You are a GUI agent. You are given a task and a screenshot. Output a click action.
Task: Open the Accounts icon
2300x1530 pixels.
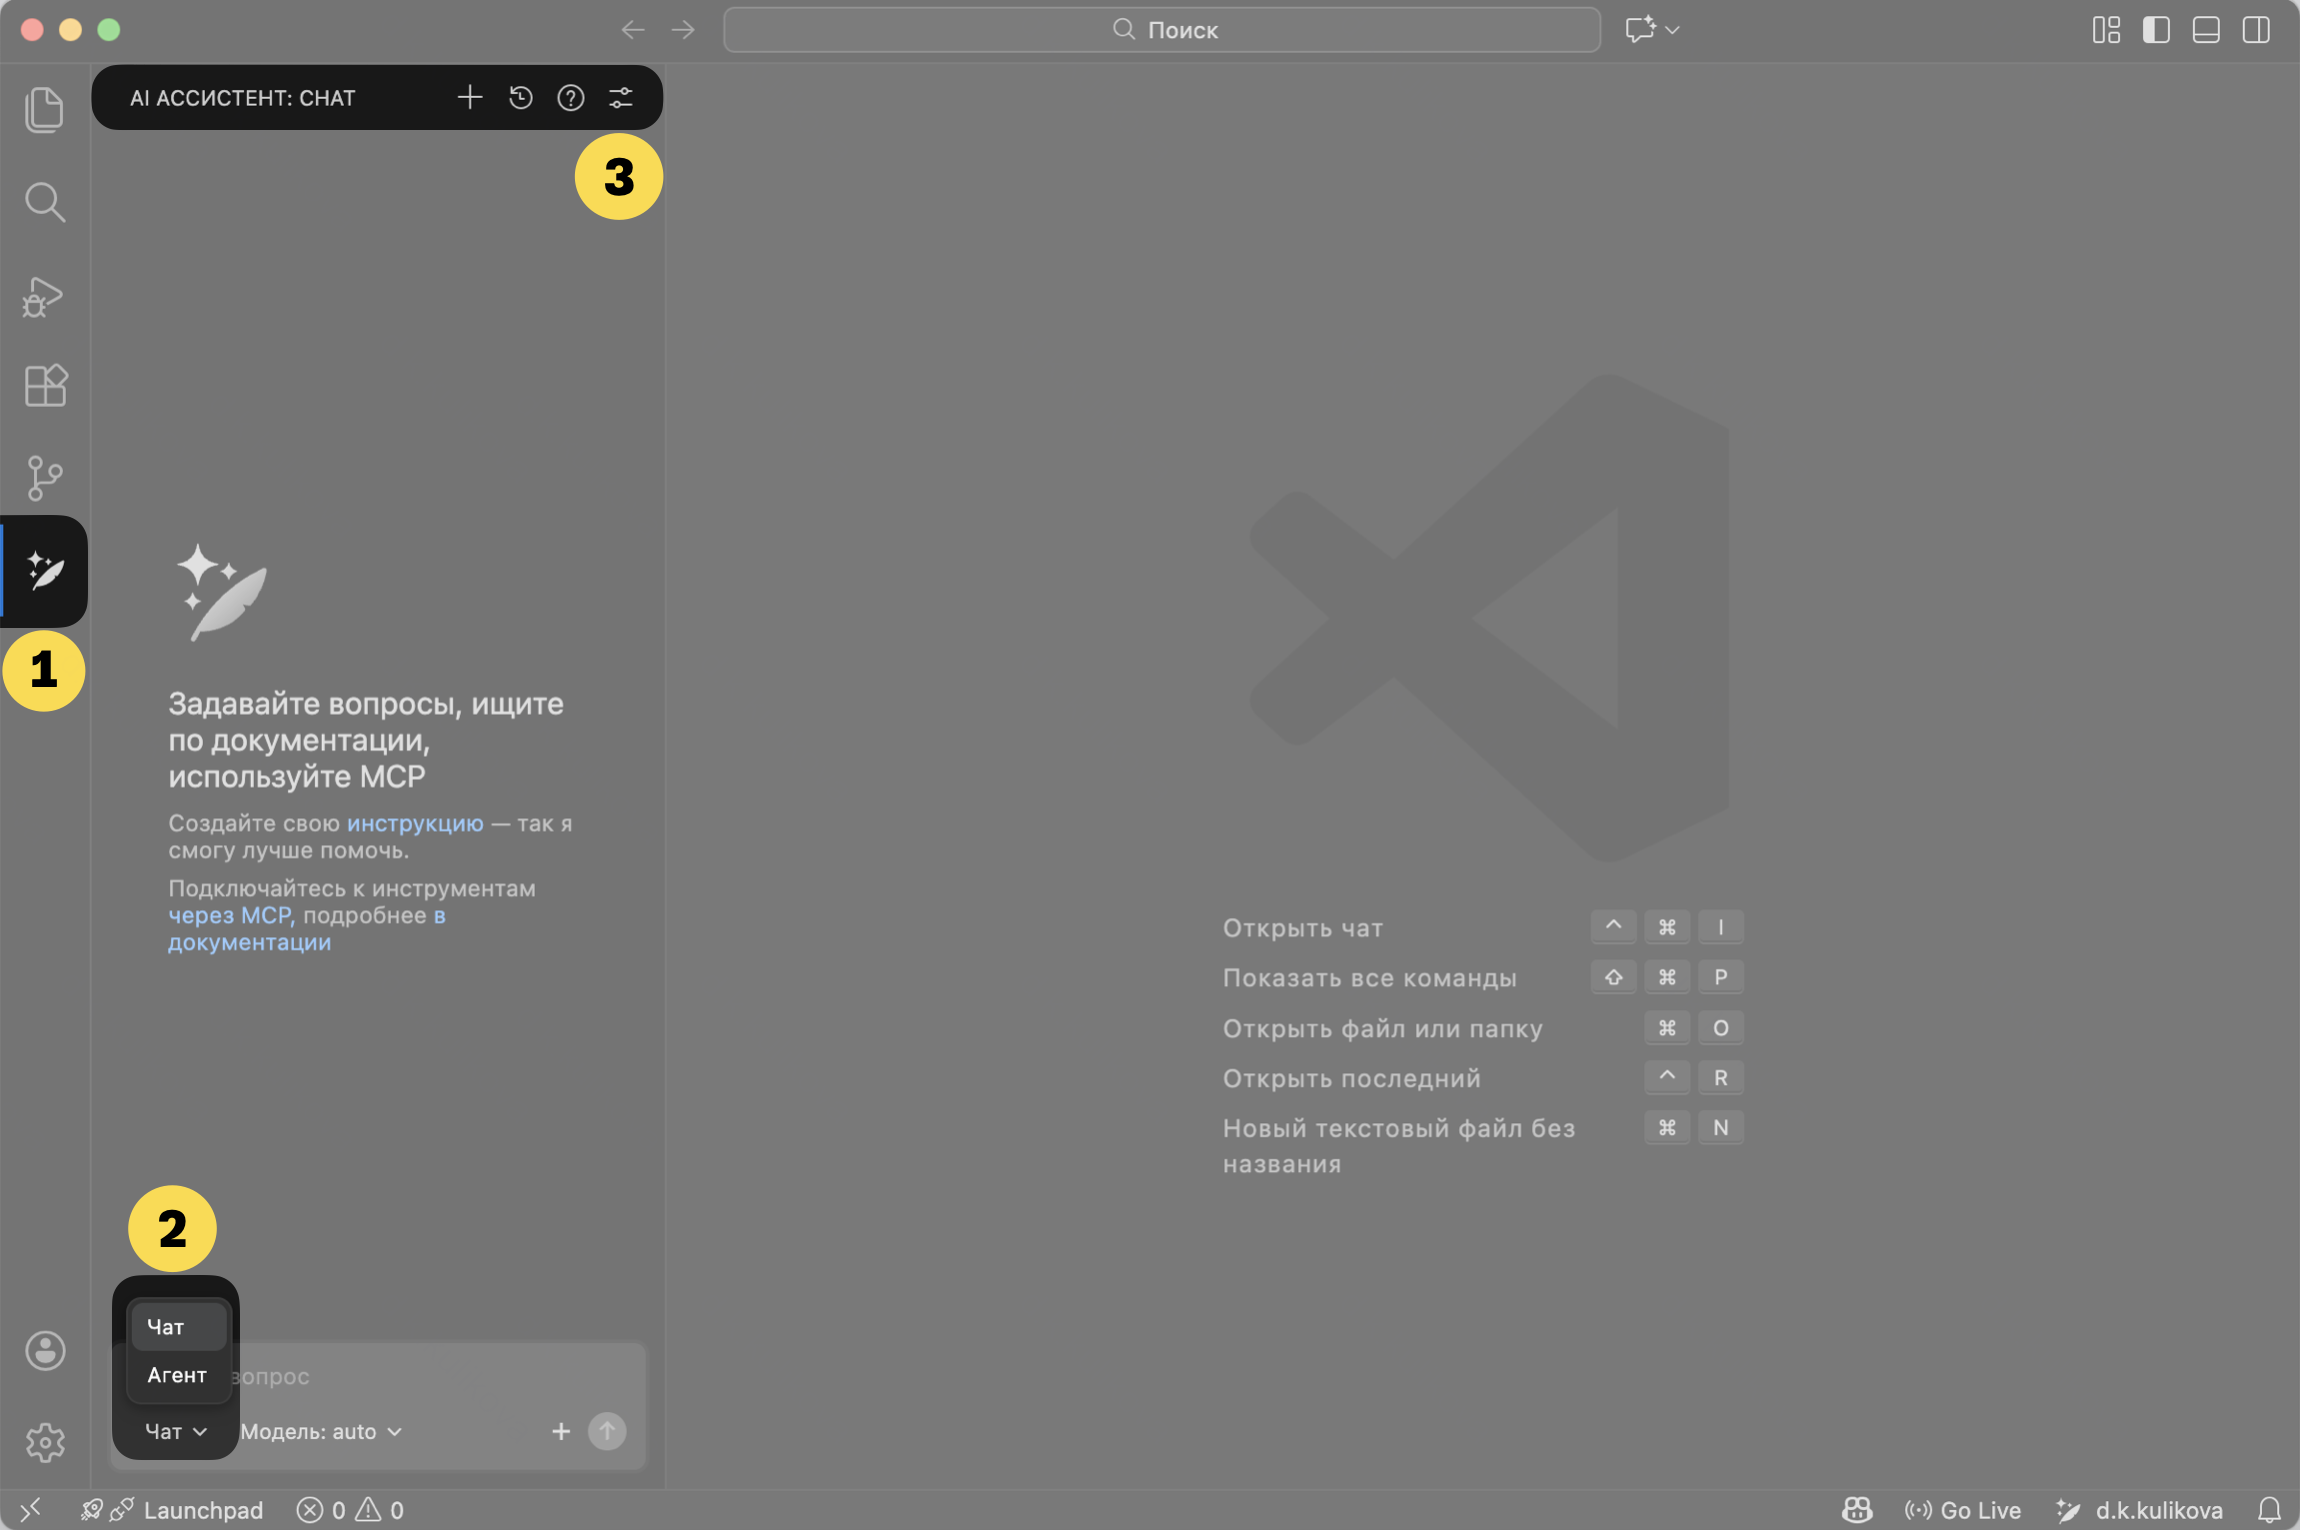click(45, 1351)
